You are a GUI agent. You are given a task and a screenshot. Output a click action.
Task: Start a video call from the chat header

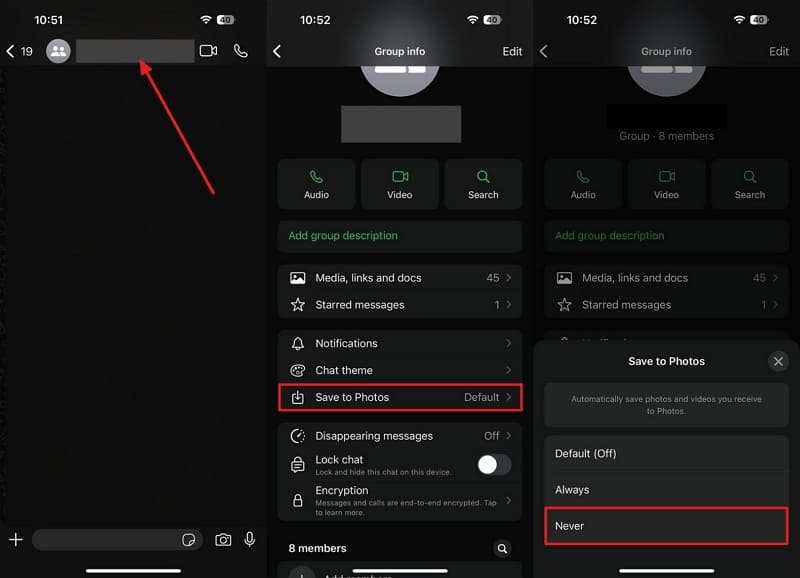208,51
